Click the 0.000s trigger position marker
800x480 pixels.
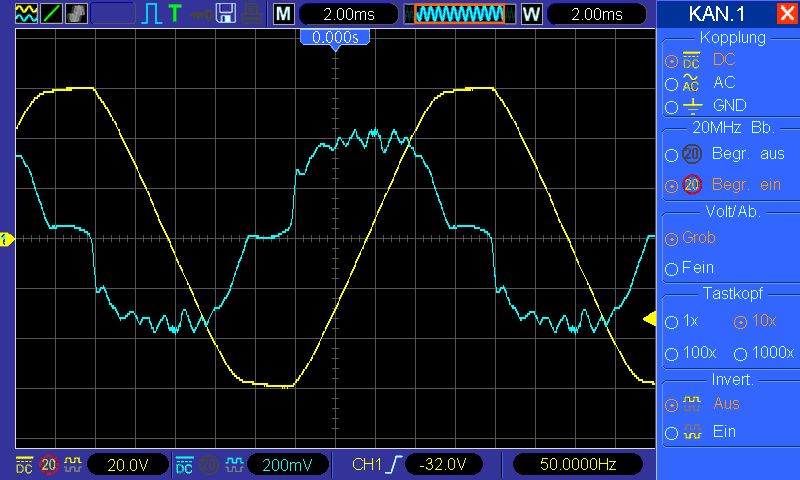click(x=335, y=37)
